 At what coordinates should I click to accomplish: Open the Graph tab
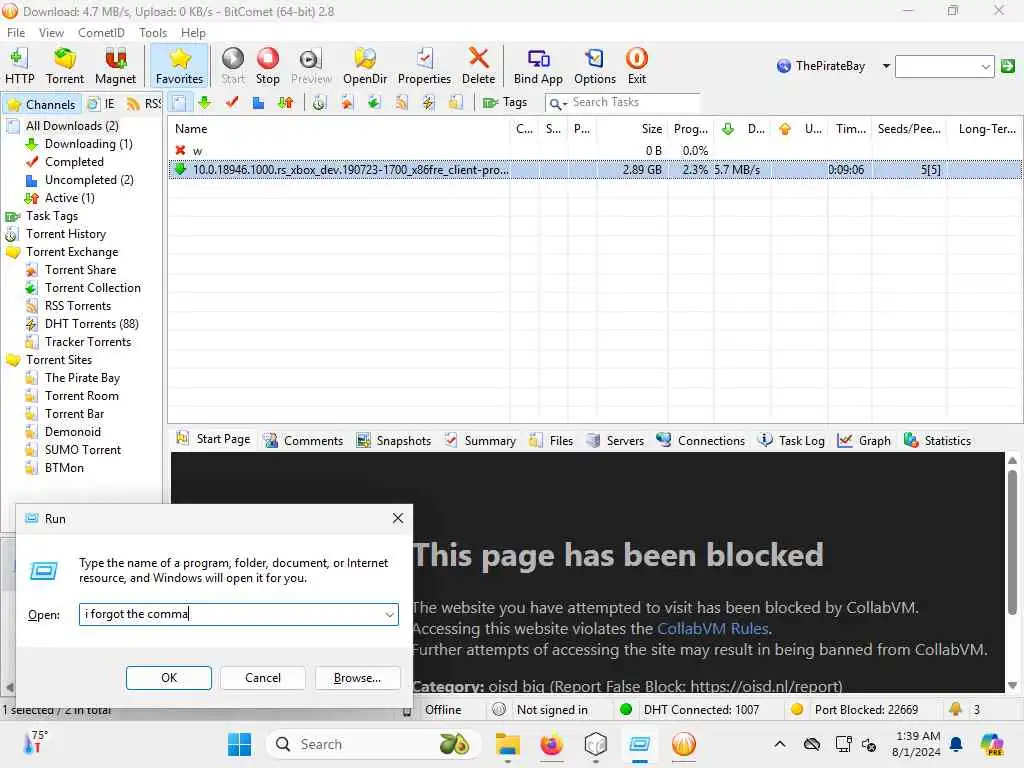coord(864,441)
